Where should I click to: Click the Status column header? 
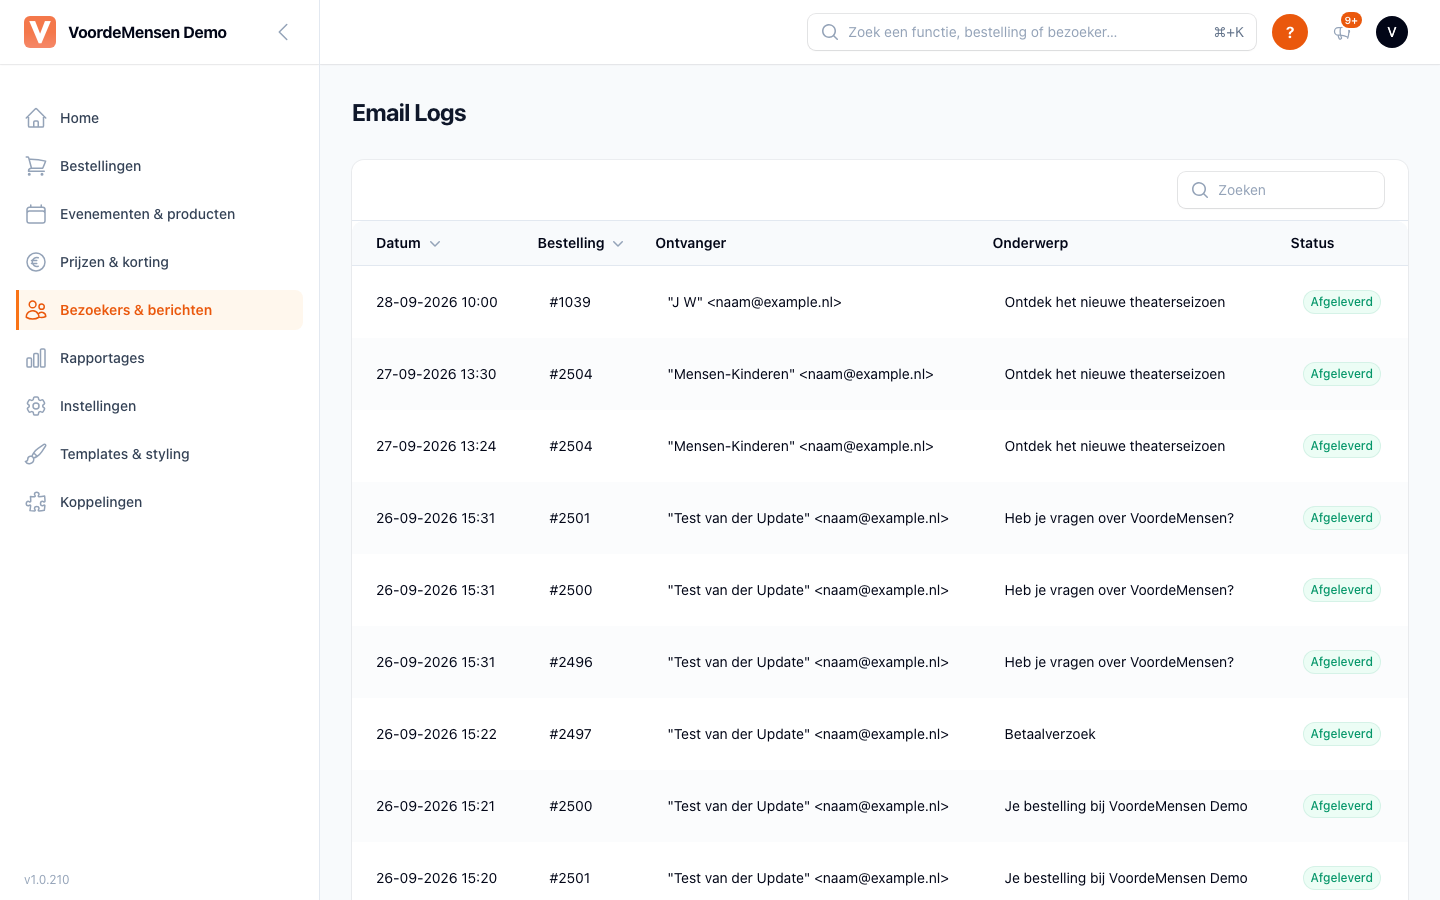(x=1312, y=243)
